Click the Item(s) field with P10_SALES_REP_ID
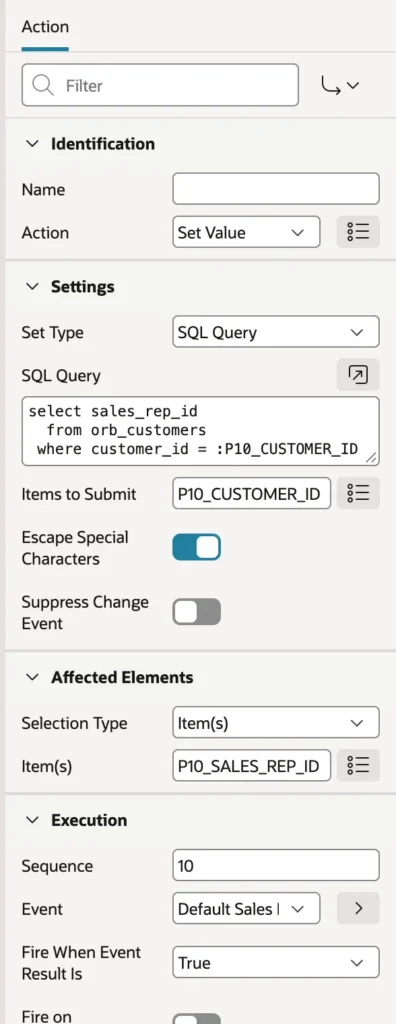 pyautogui.click(x=252, y=765)
